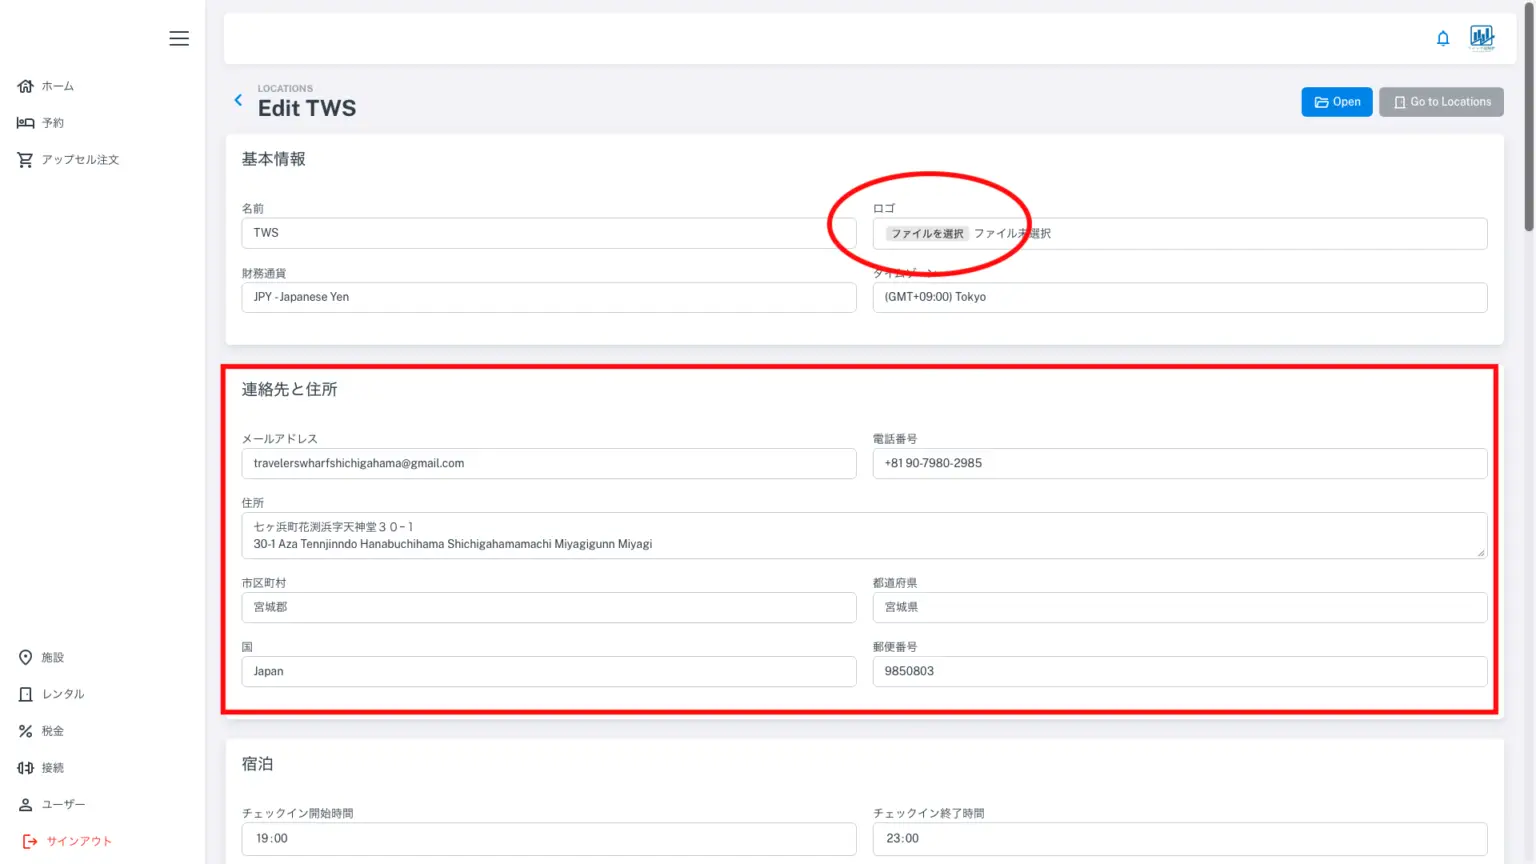The height and width of the screenshot is (864, 1536).
Task: Click the back arrow beside Edit TWS
Action: coord(238,100)
